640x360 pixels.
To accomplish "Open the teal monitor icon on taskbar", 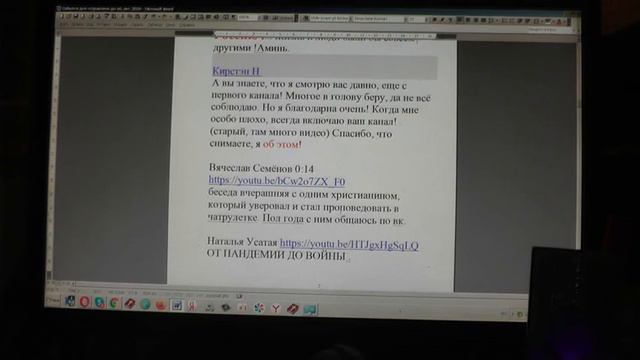I will (x=310, y=310).
